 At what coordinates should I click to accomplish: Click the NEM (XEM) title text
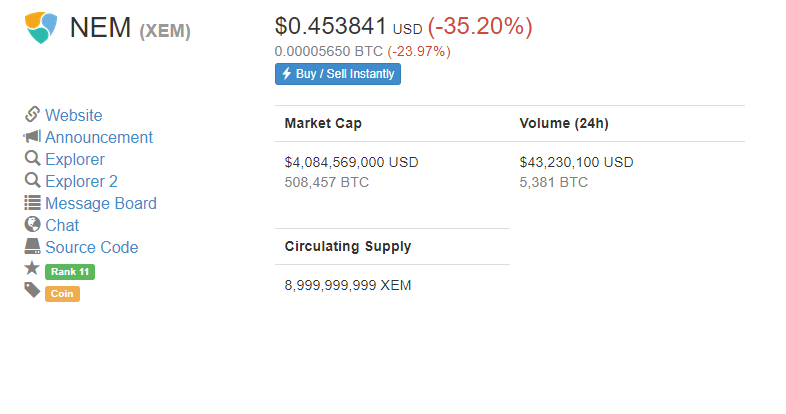[130, 28]
